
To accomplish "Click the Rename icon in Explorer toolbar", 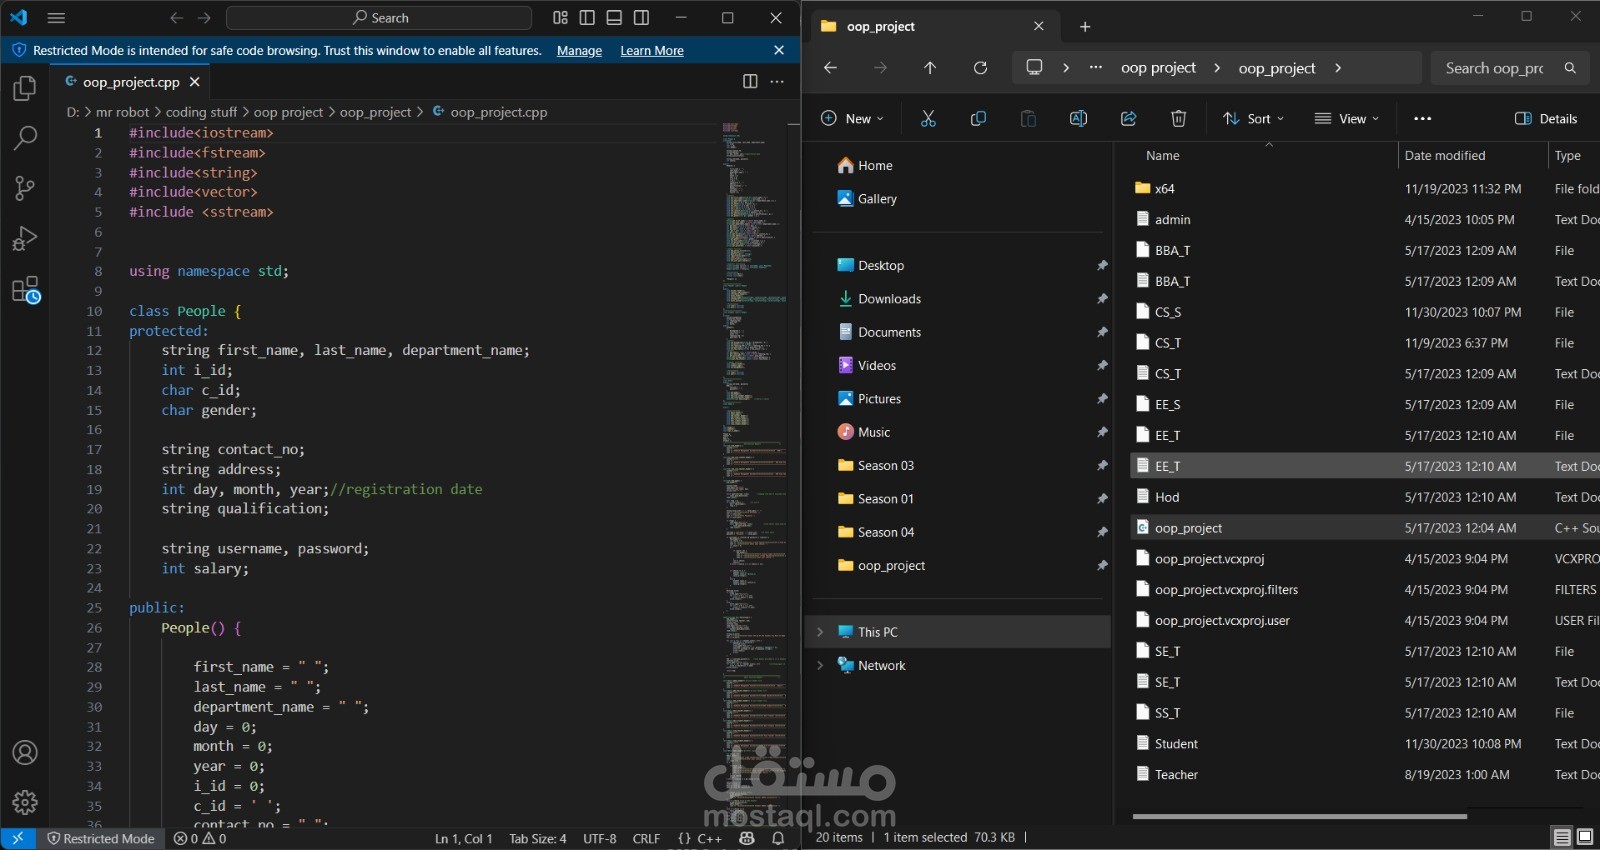I will pos(1078,118).
